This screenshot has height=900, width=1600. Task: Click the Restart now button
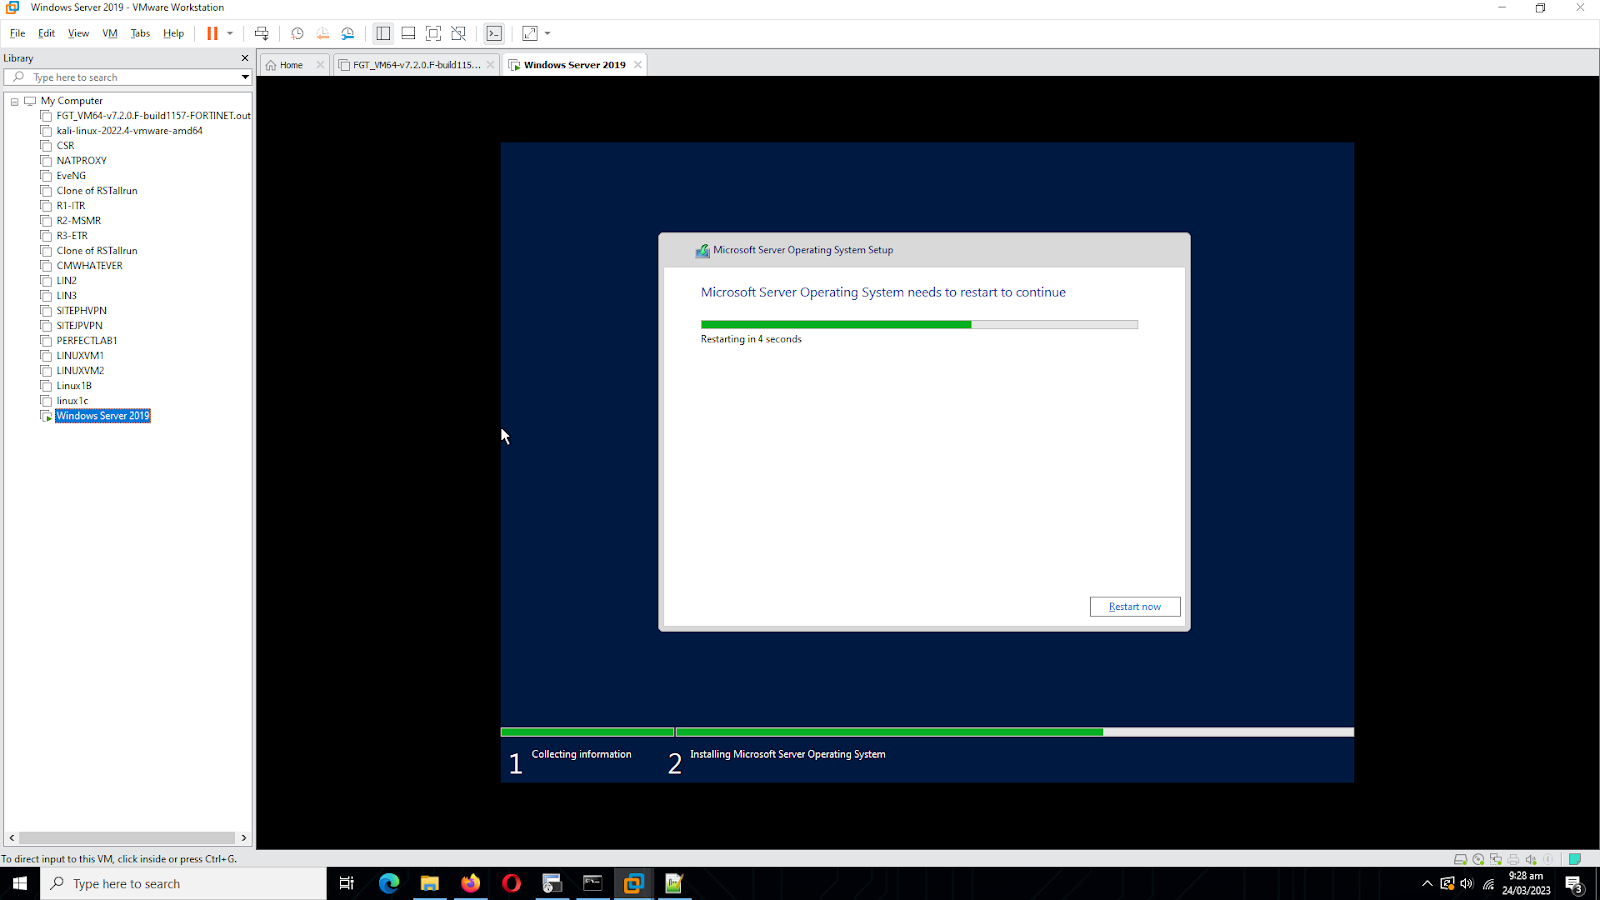tap(1135, 607)
